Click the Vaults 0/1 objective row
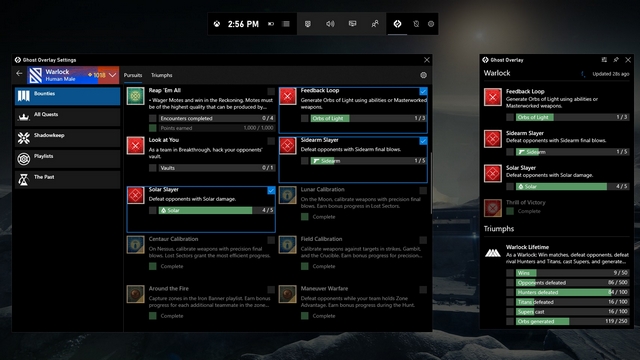The image size is (640, 360). click(217, 168)
